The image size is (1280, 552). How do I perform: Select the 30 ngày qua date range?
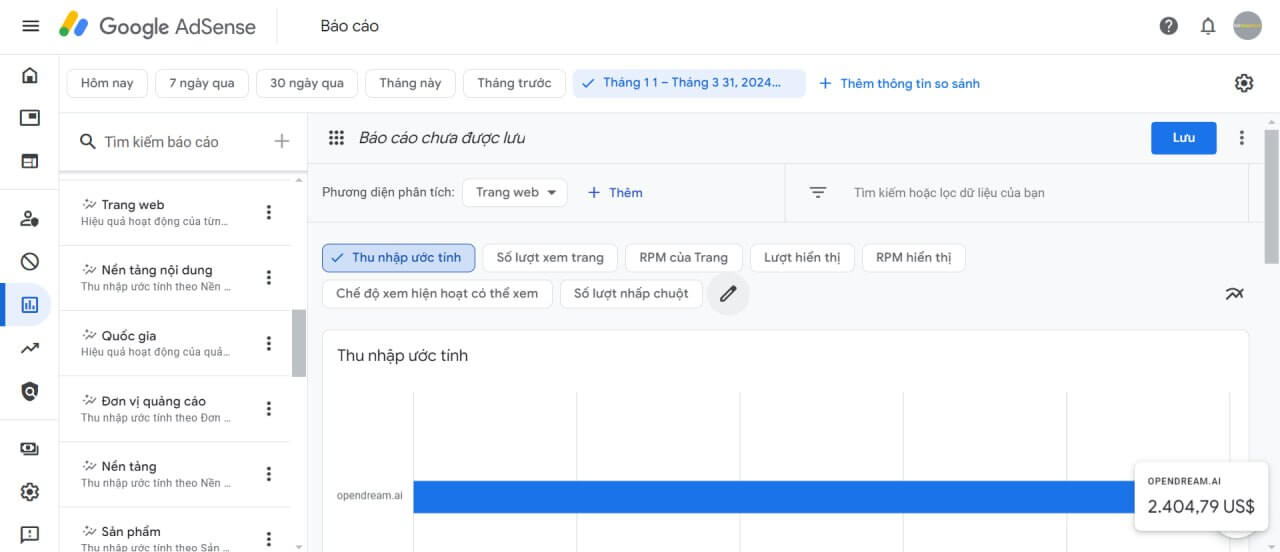pos(307,83)
